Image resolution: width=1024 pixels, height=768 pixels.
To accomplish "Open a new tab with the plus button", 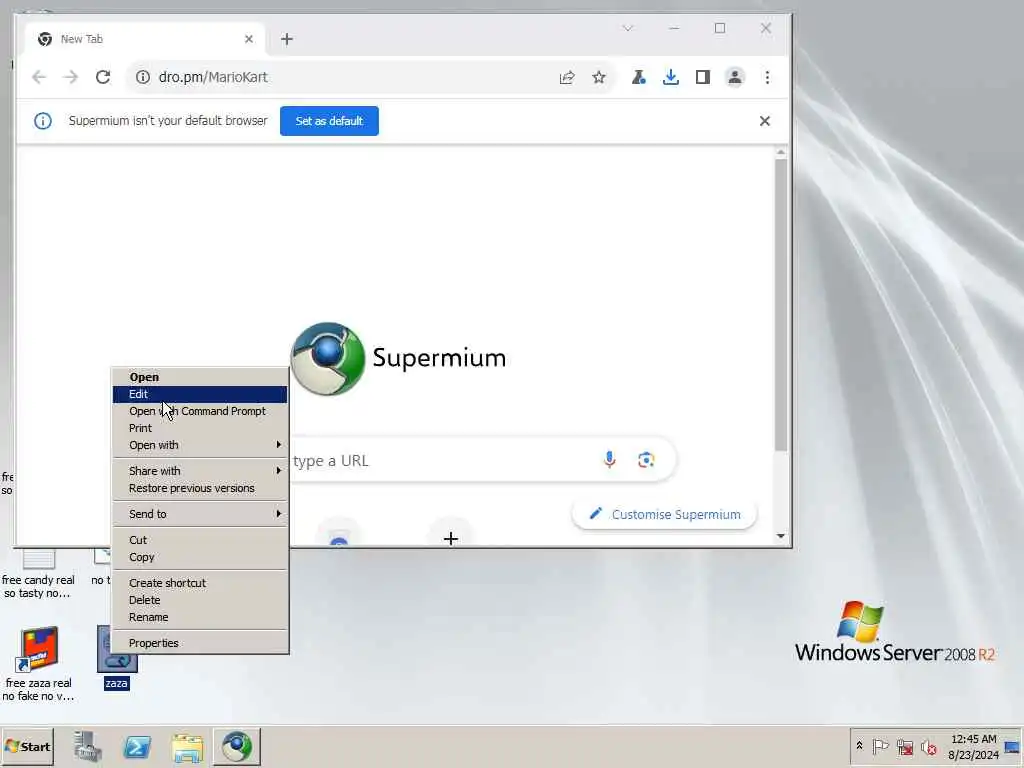I will coord(287,39).
